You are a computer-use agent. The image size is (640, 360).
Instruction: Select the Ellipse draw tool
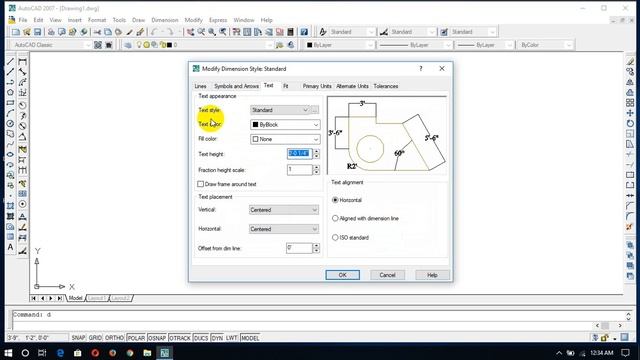coord(11,154)
